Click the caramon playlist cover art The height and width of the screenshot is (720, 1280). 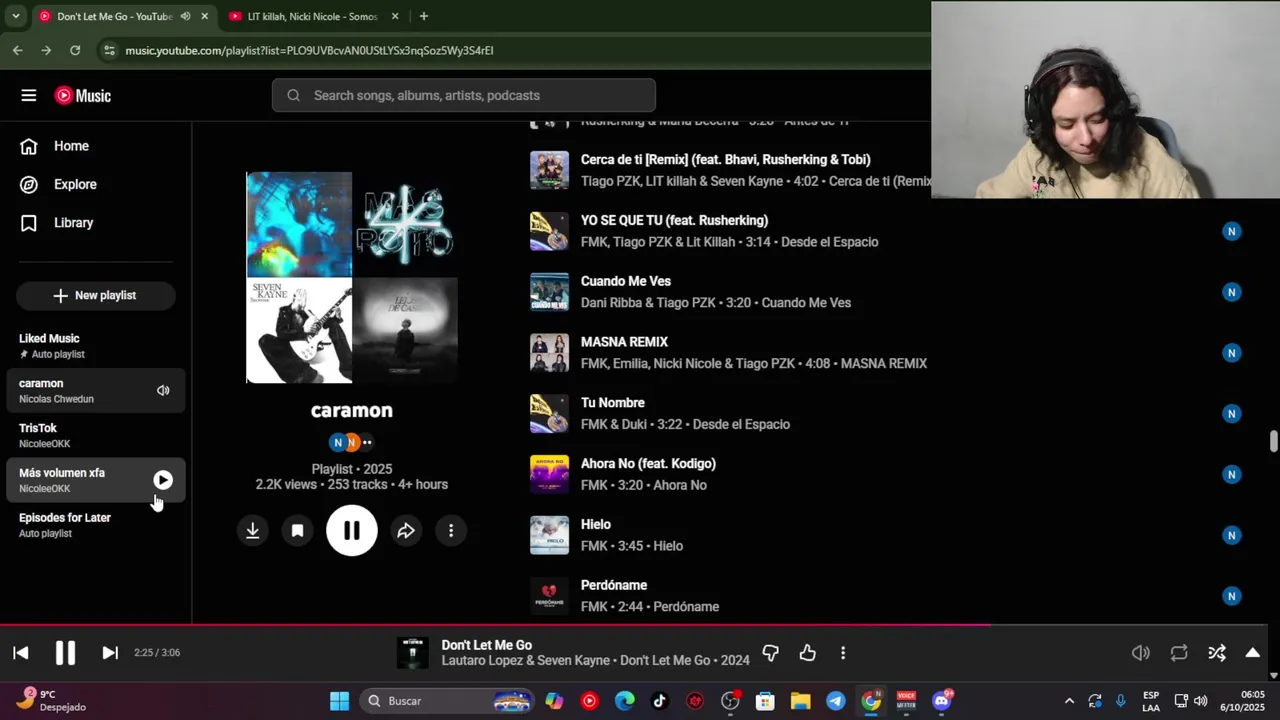[x=352, y=277]
